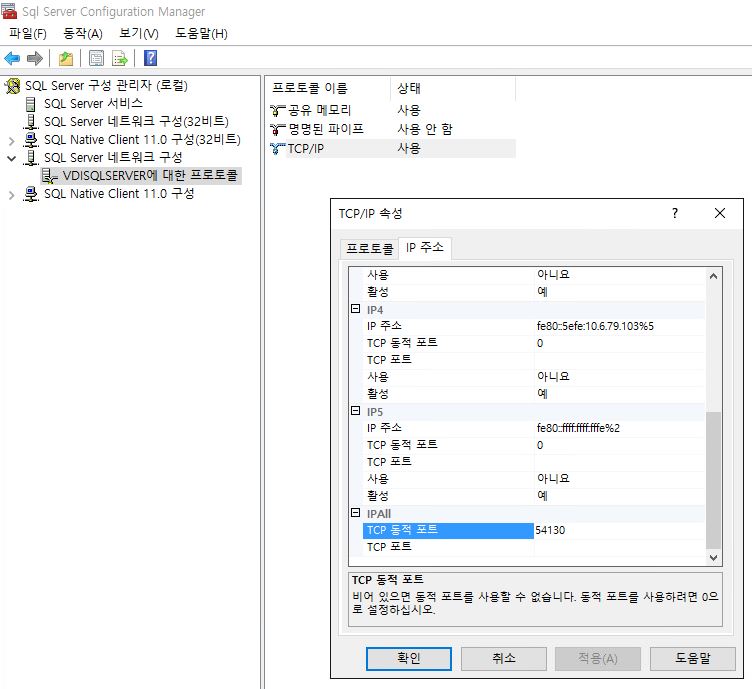
Task: Click the Export list toolbar icon
Action: coord(120,58)
